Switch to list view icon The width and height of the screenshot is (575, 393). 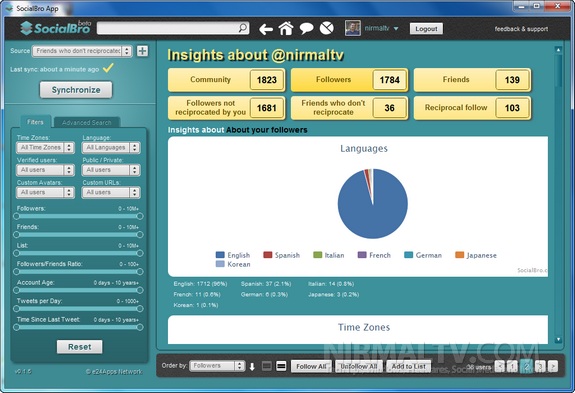(281, 366)
